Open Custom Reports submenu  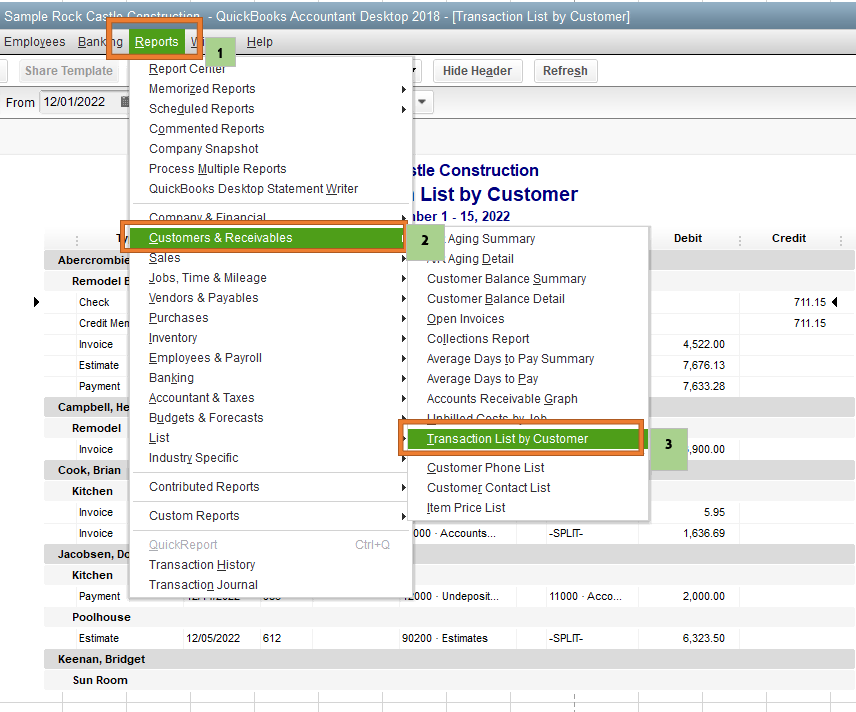pos(270,516)
